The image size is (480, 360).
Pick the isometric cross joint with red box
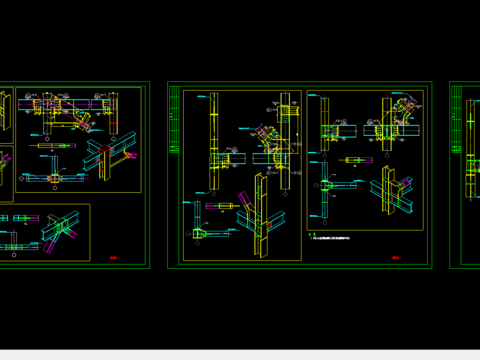point(110,156)
